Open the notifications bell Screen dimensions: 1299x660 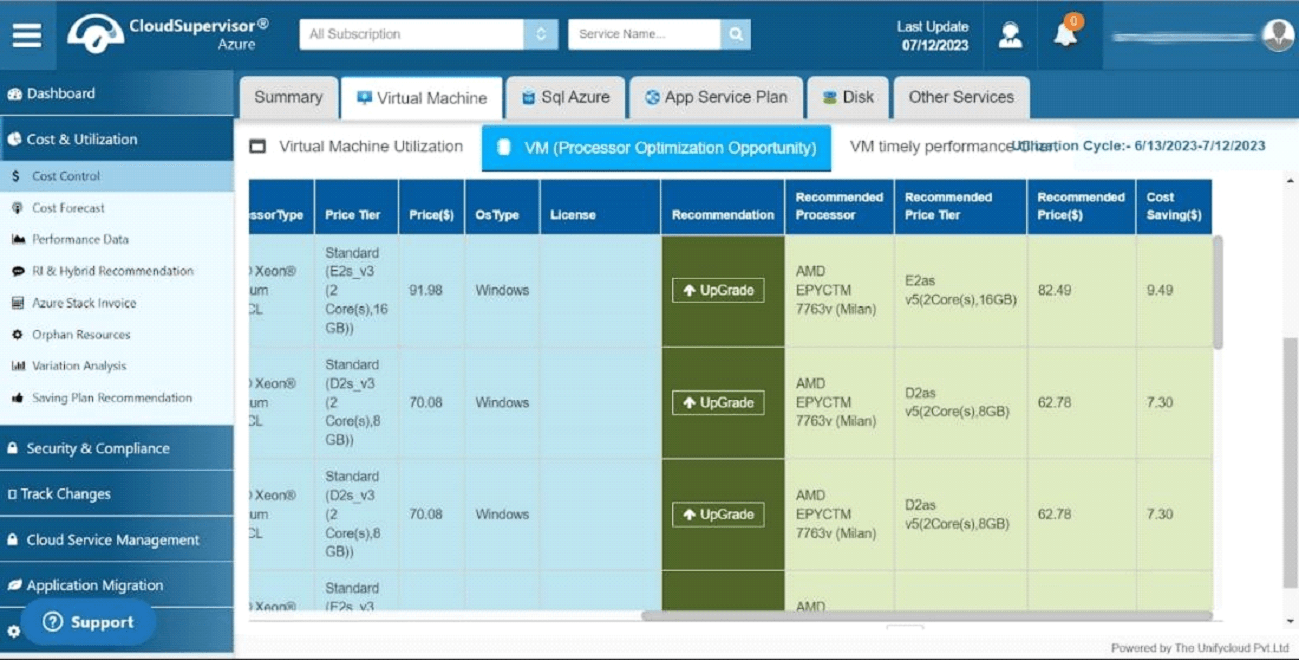[x=1066, y=34]
